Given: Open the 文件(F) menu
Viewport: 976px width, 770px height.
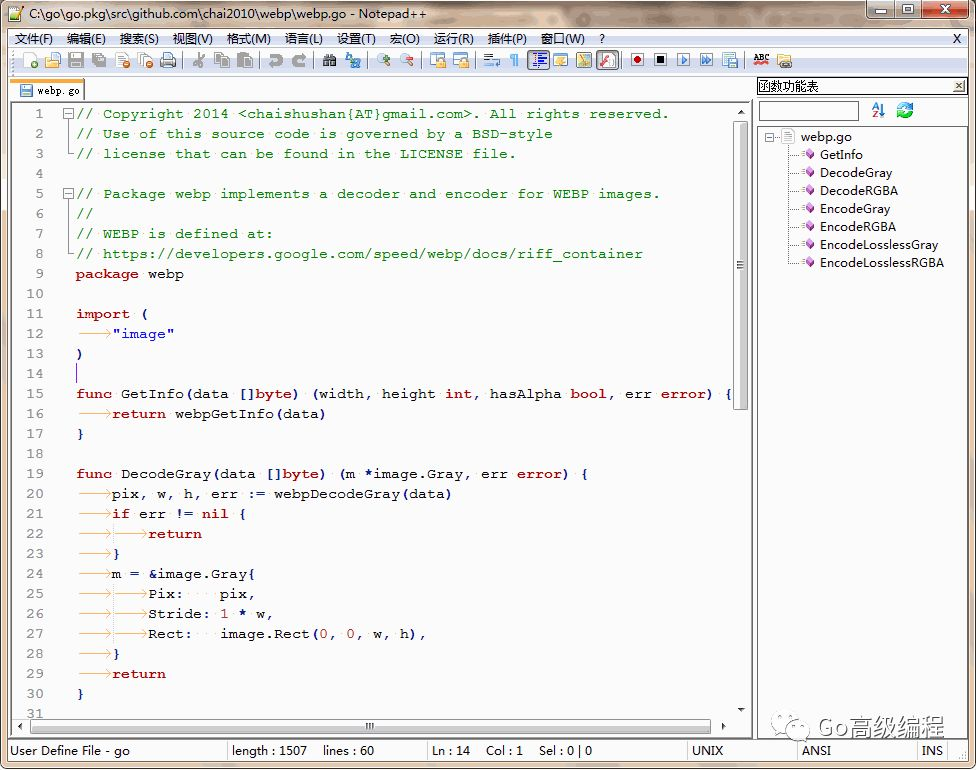Looking at the screenshot, I should click(x=34, y=39).
